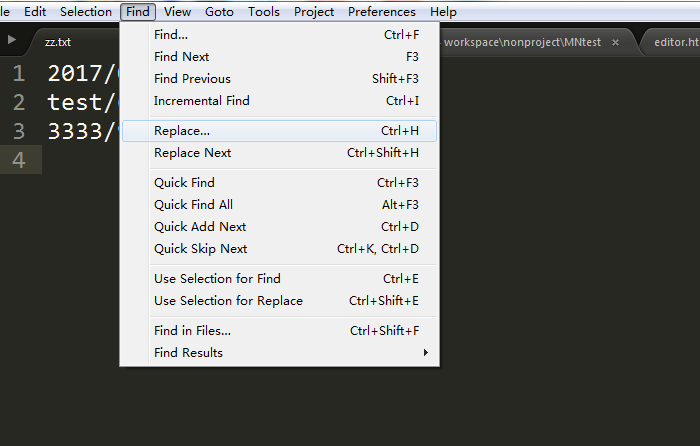This screenshot has width=700, height=446.
Task: Close the MNtest tab
Action: [615, 42]
